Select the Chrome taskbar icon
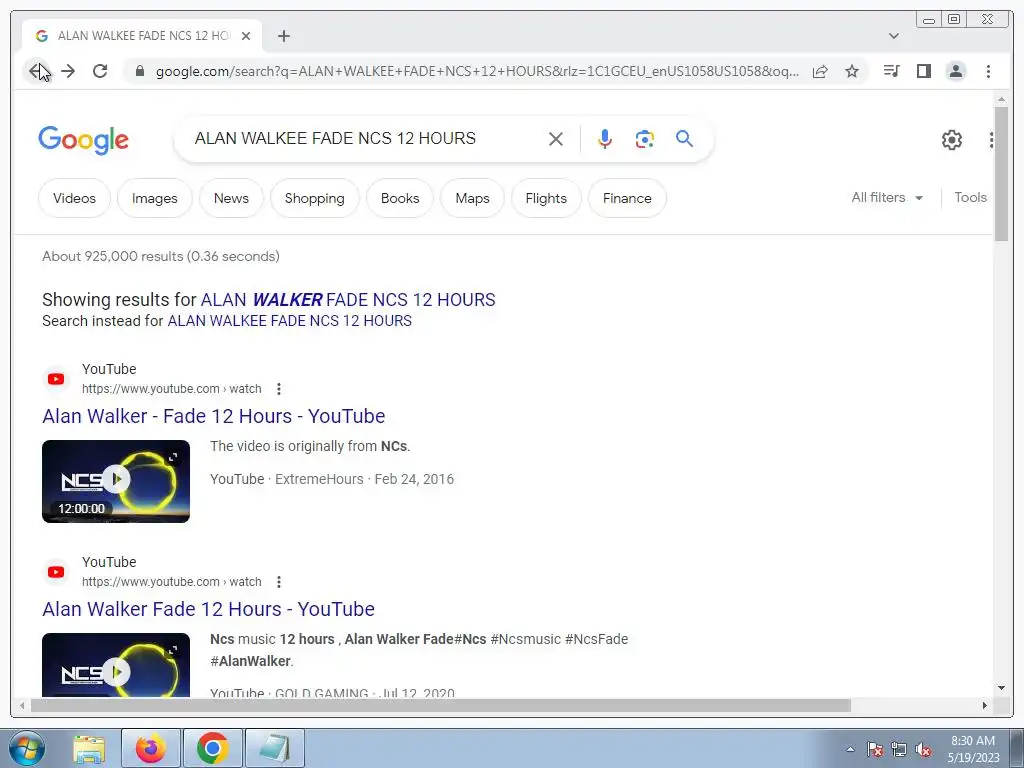The height and width of the screenshot is (768, 1024). tap(212, 748)
